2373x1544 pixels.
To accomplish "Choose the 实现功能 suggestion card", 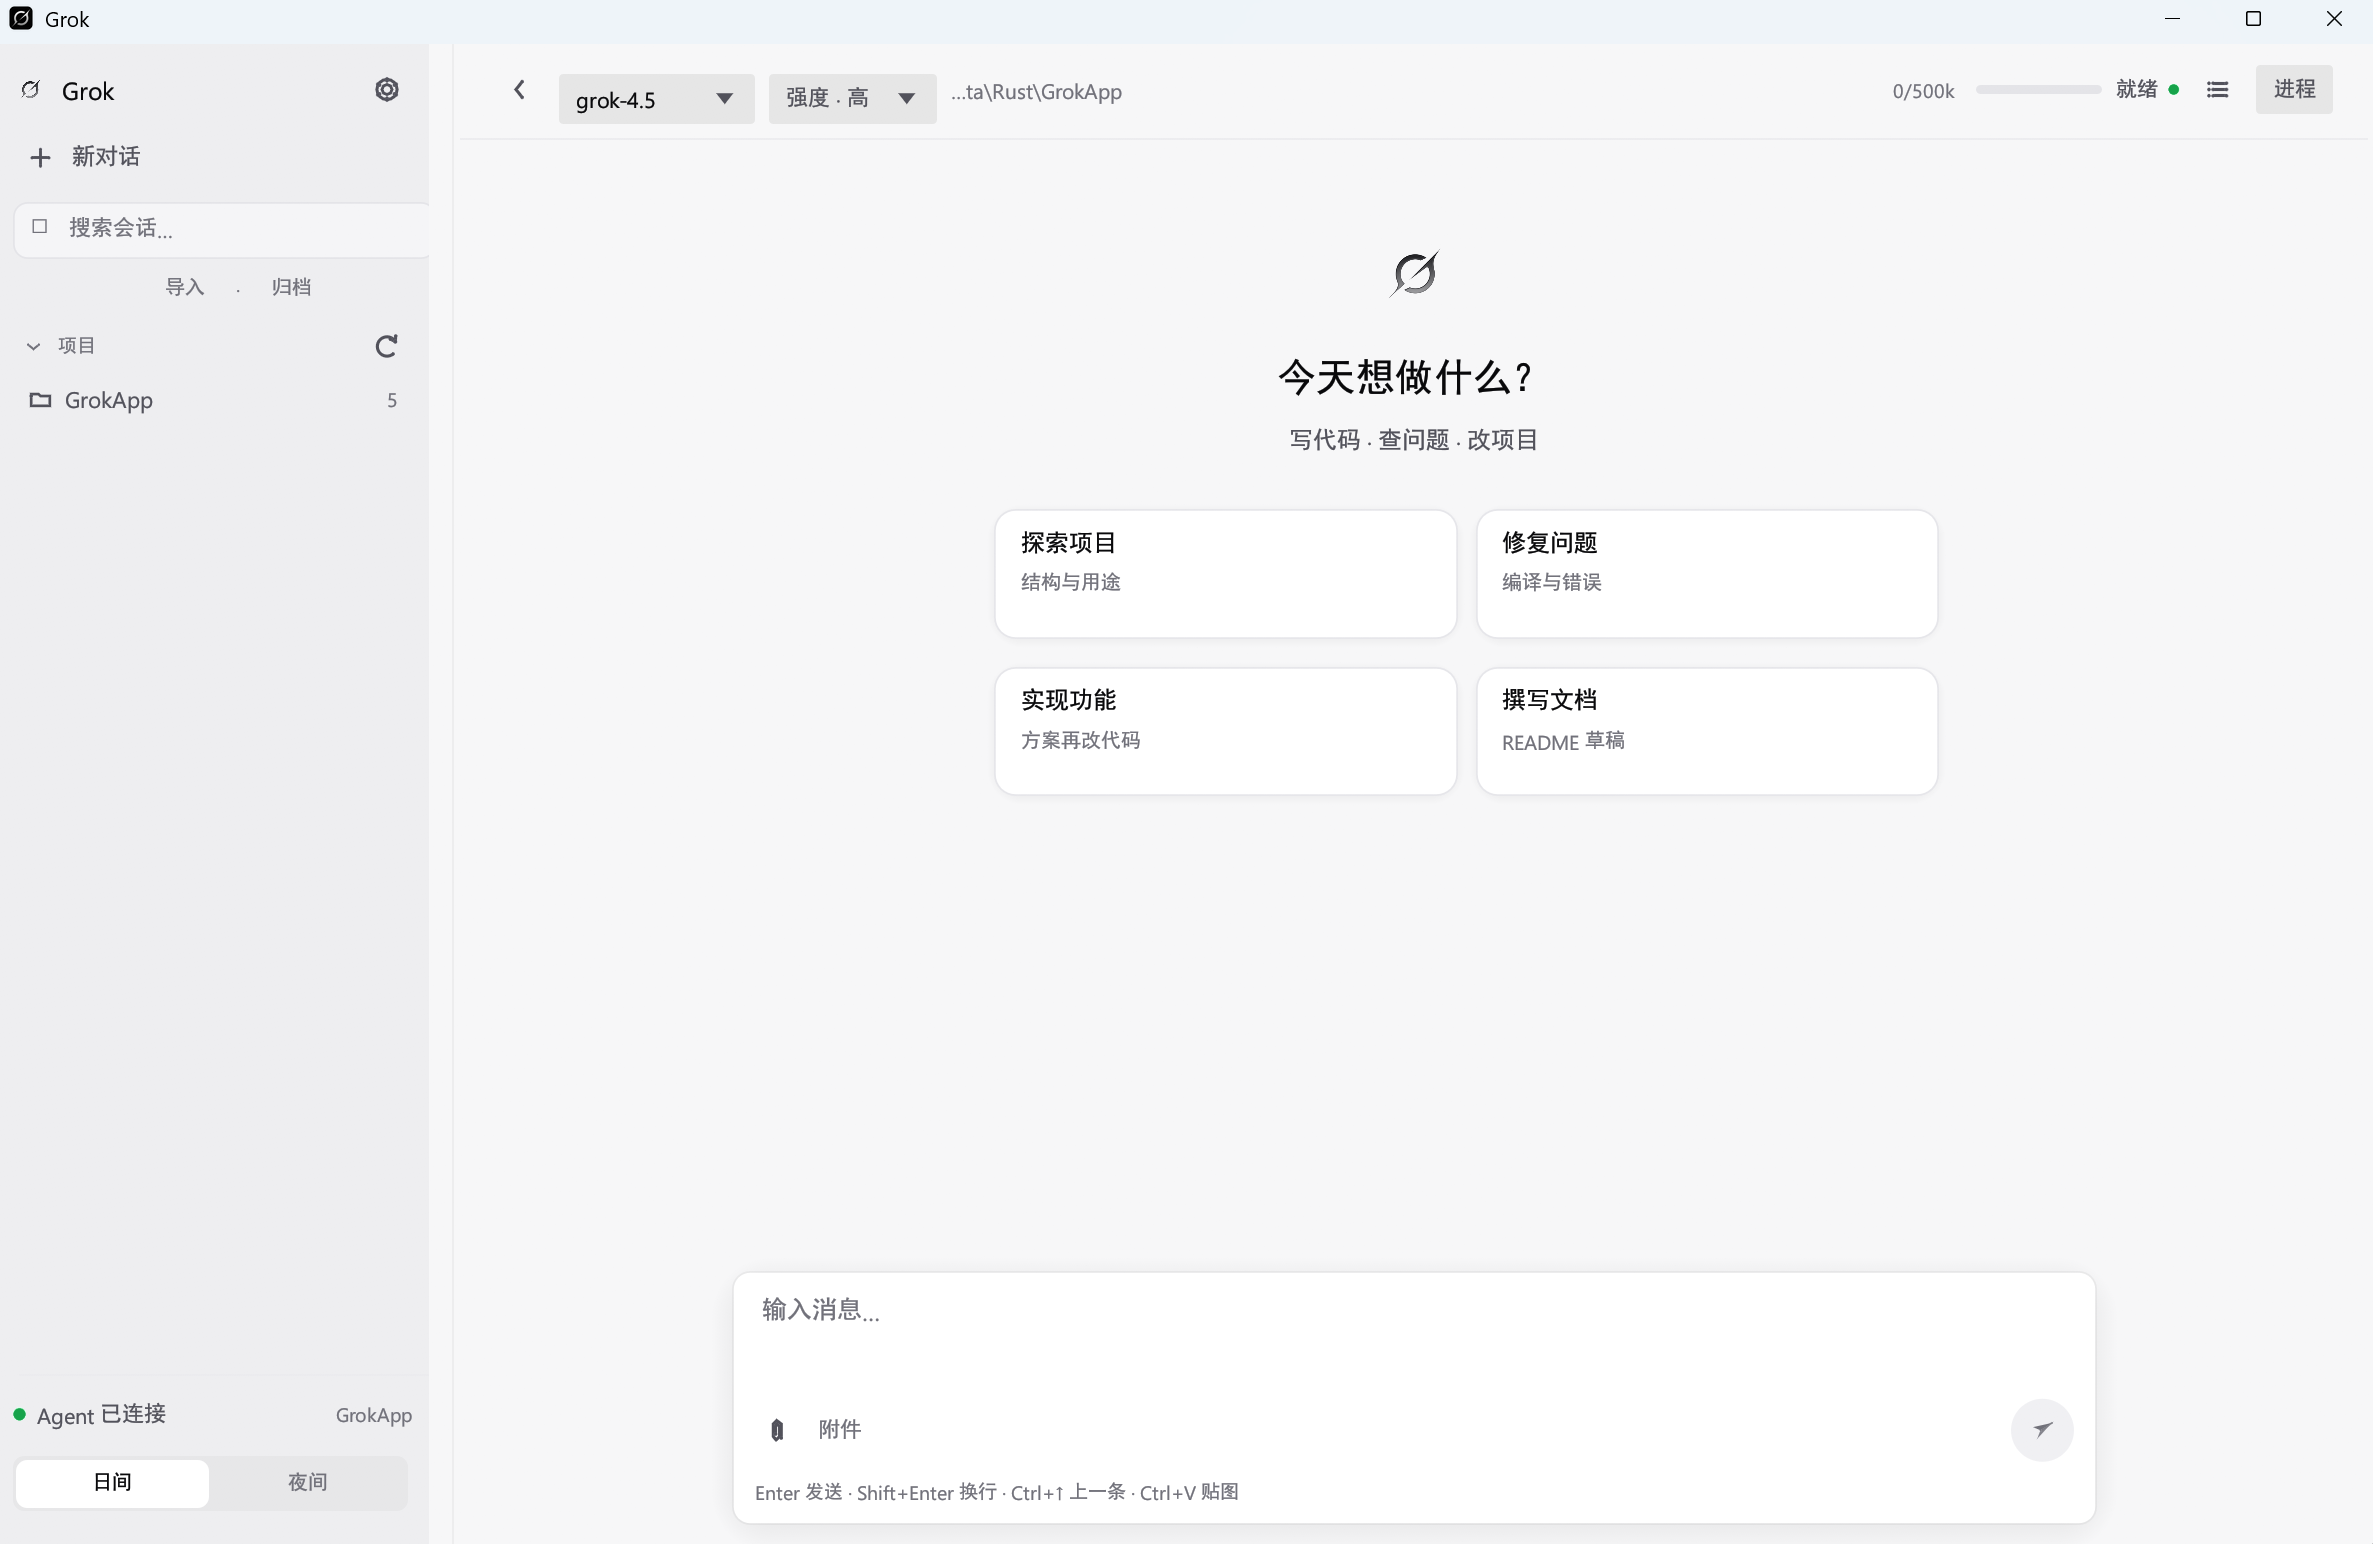I will click(x=1225, y=731).
